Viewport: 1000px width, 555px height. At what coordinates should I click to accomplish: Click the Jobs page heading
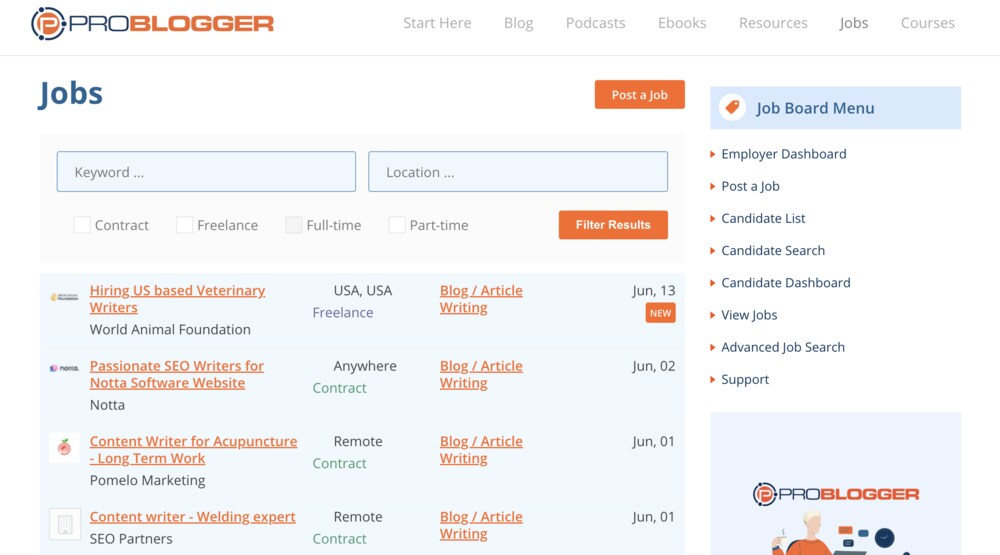70,94
